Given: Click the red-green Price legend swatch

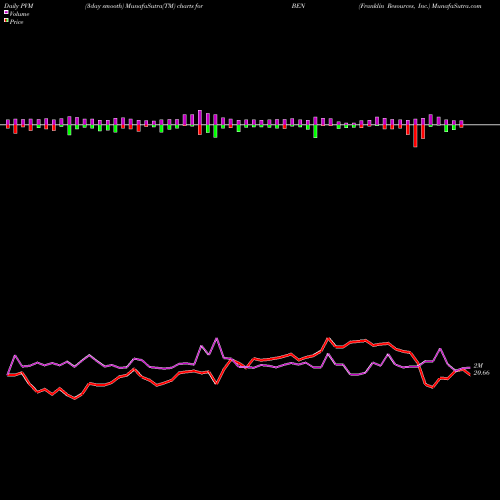Looking at the screenshot, I should point(6,21).
